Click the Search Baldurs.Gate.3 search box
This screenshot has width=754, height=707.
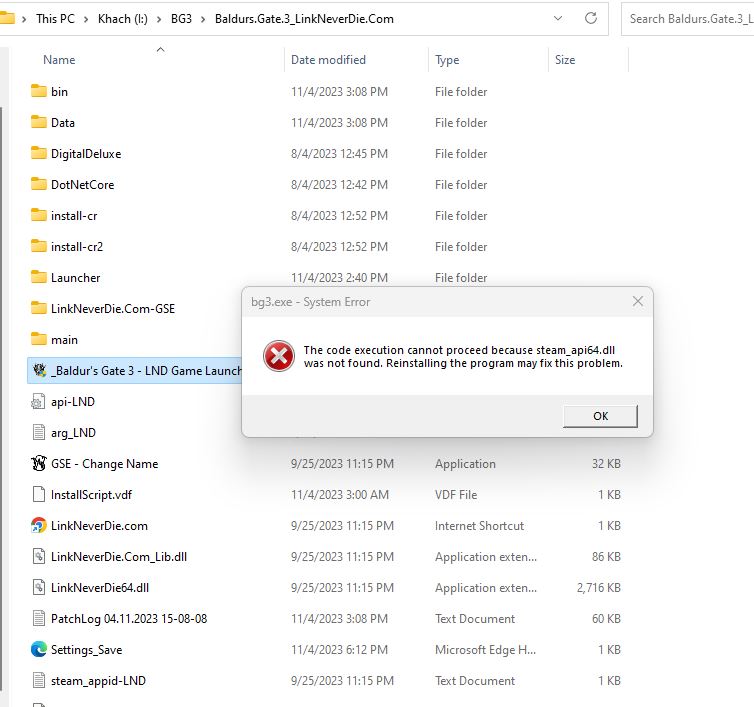click(690, 18)
